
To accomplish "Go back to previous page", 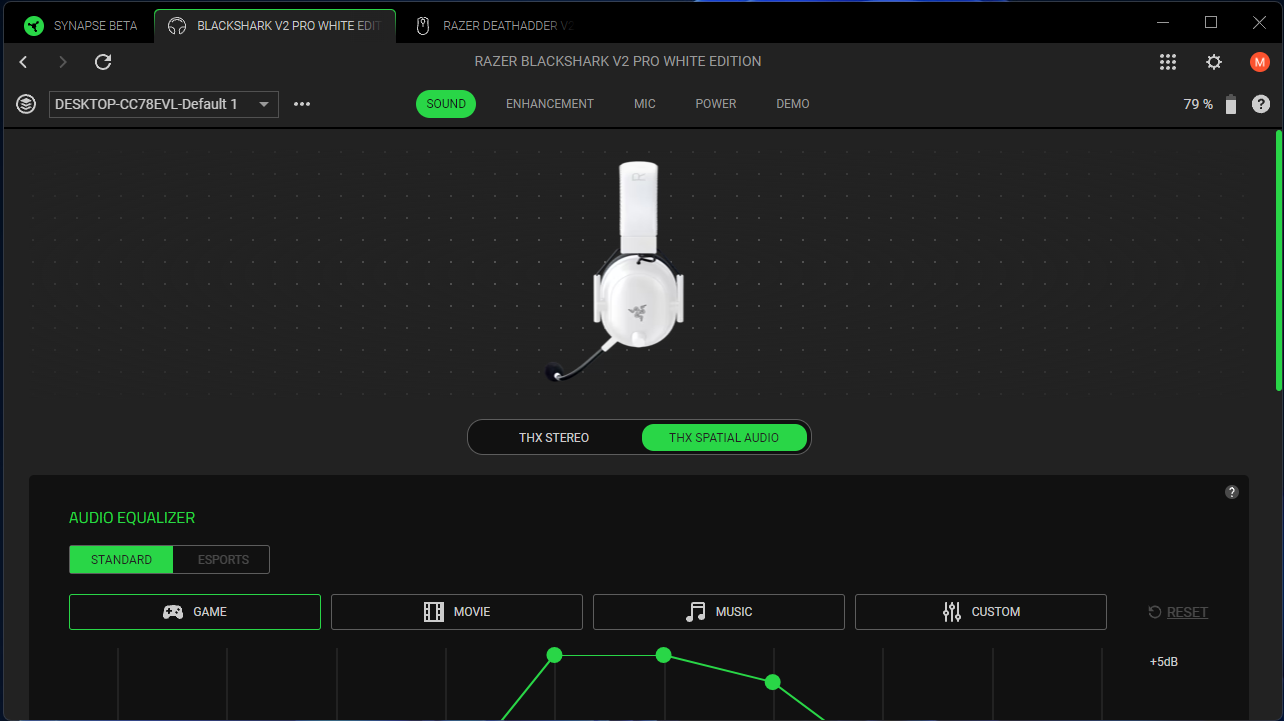I will pyautogui.click(x=23, y=62).
